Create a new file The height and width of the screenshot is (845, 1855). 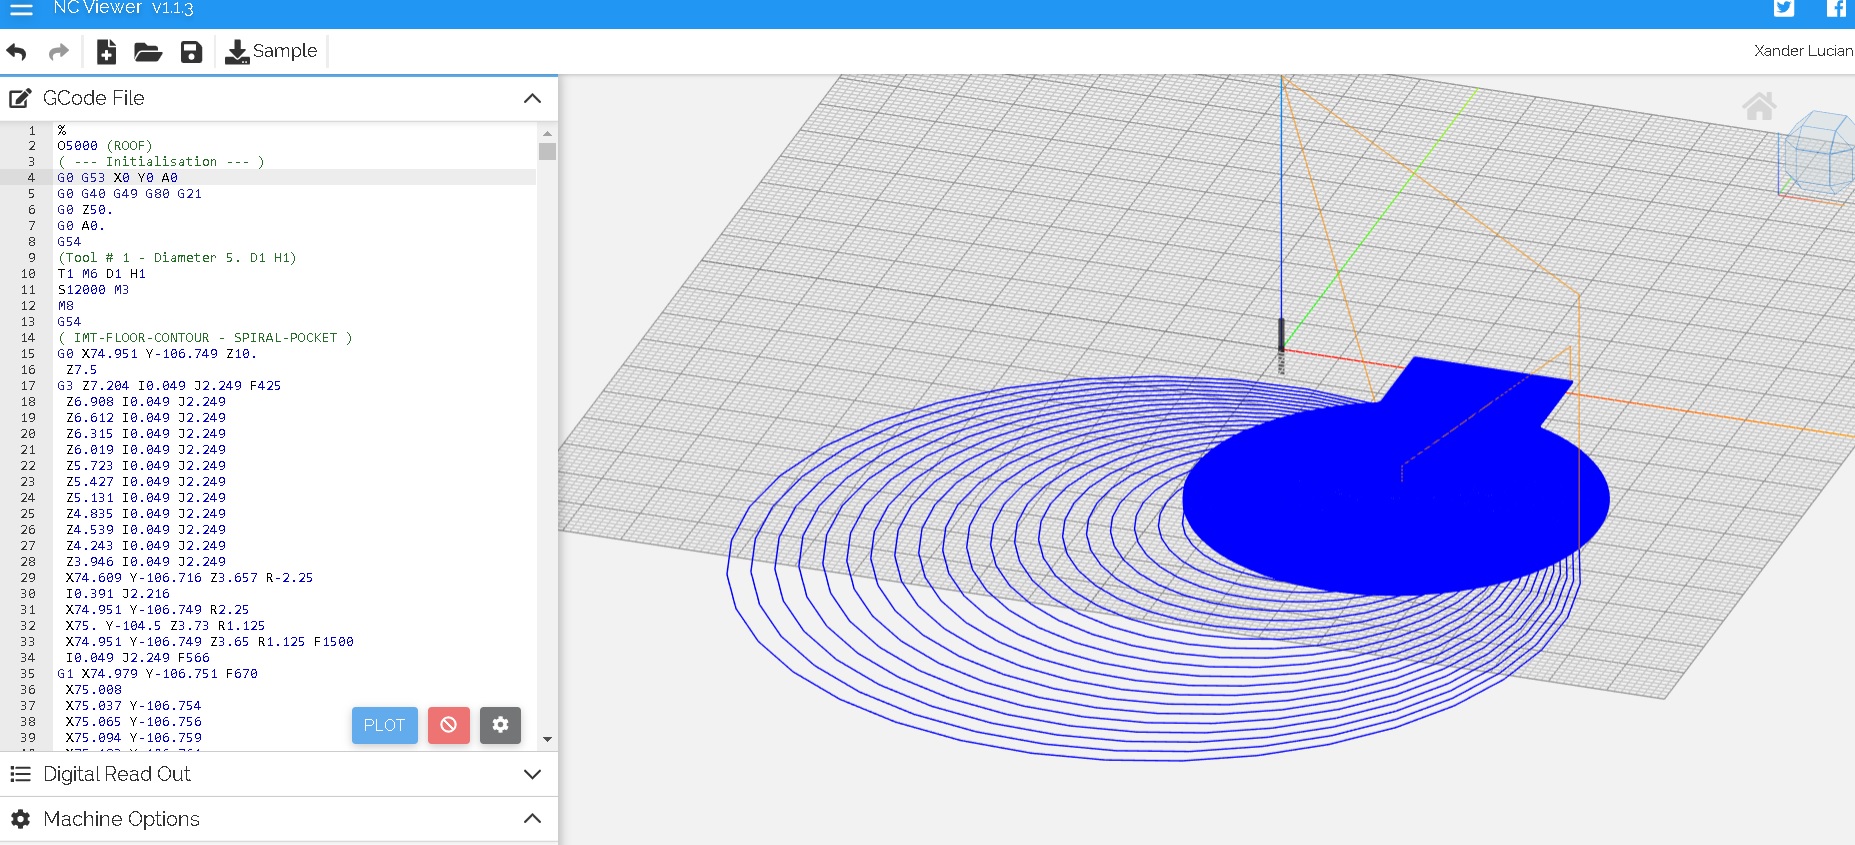pos(106,52)
